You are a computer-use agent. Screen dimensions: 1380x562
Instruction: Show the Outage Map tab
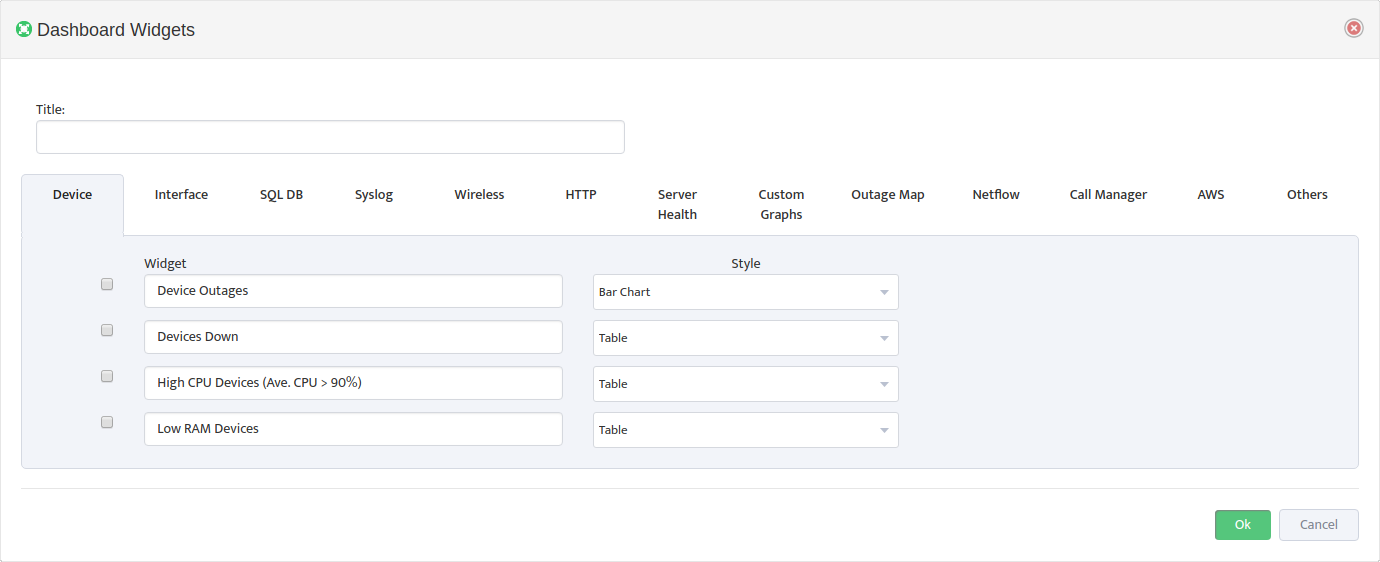coord(888,195)
